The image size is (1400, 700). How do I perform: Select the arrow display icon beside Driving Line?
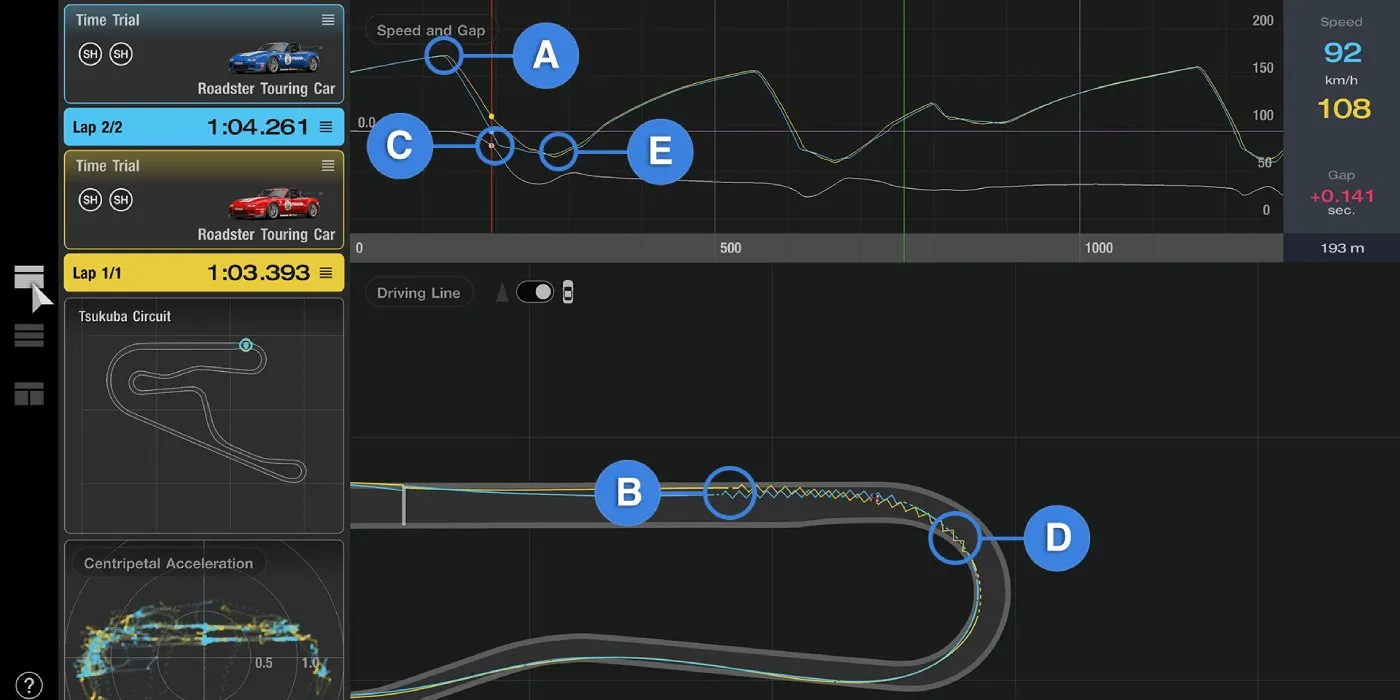(500, 291)
